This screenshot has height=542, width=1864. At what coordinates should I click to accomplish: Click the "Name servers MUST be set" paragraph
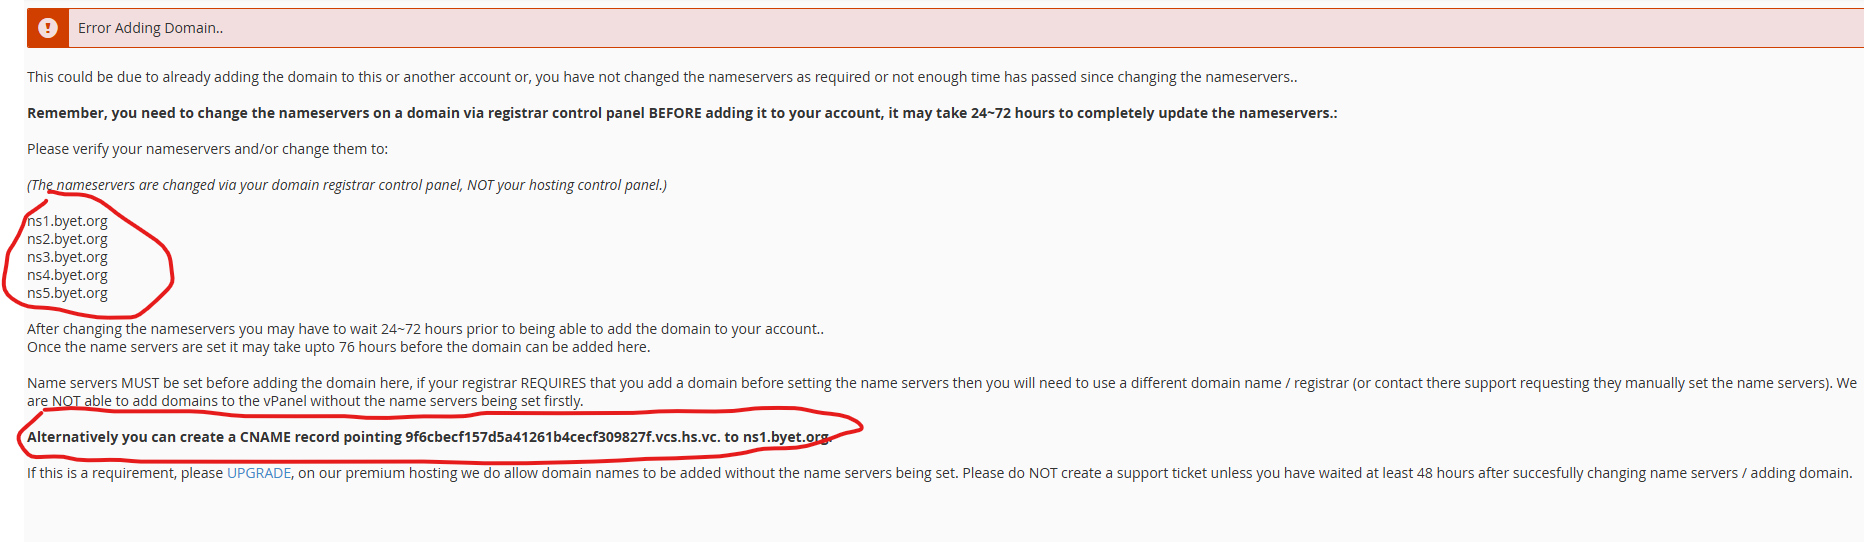940,383
